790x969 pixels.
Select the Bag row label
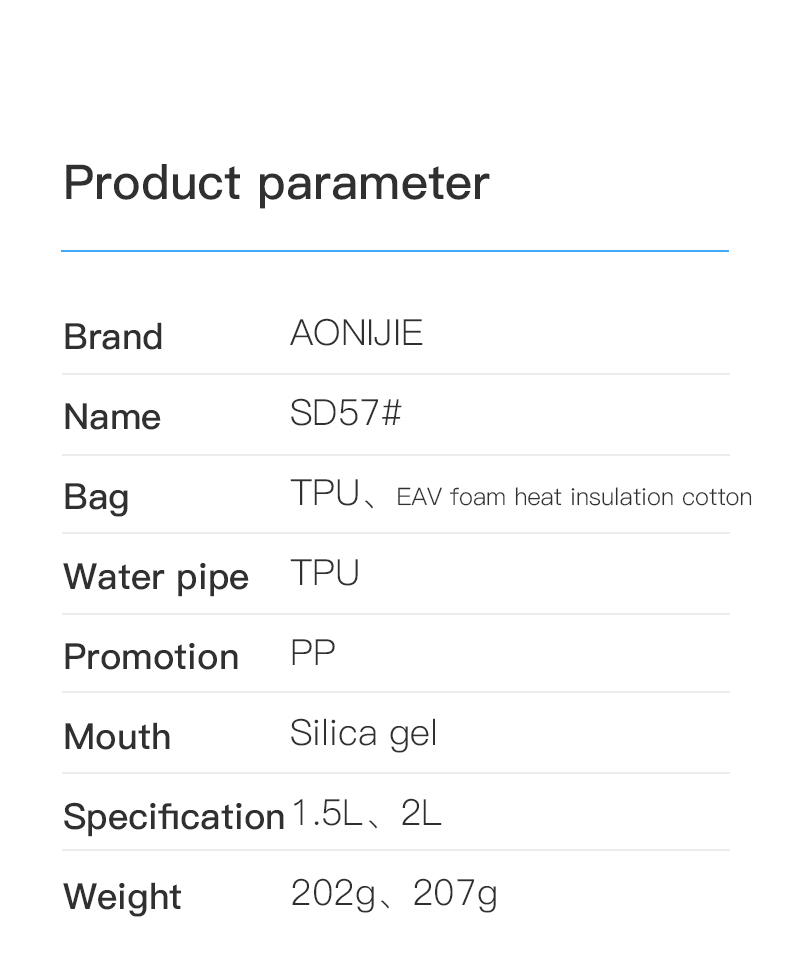point(96,497)
